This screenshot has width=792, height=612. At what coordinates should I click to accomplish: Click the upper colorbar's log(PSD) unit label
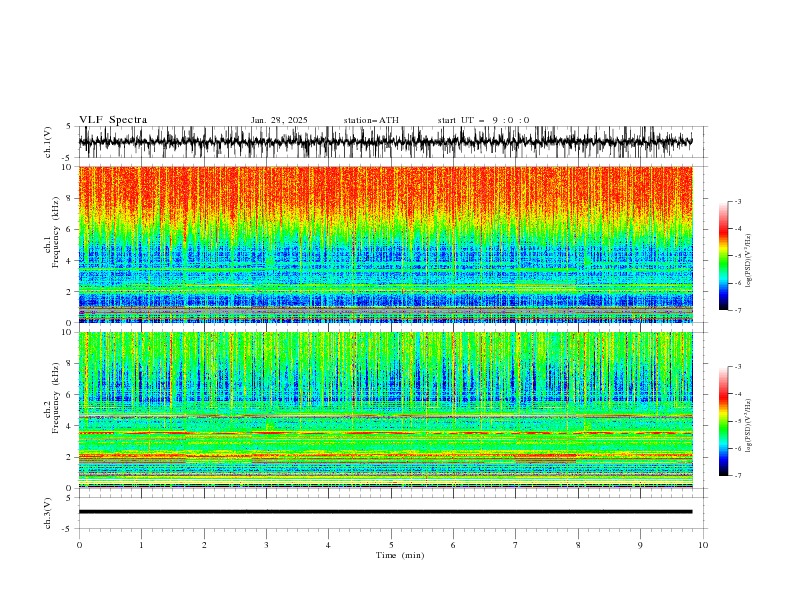pos(749,261)
